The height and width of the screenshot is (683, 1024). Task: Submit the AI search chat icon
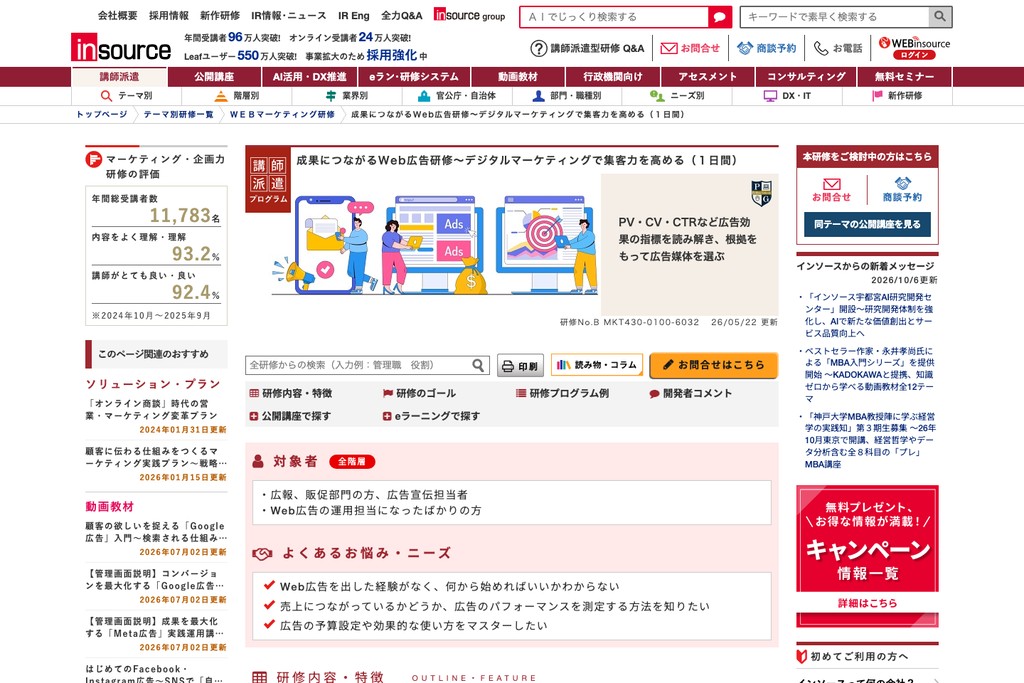(x=720, y=17)
